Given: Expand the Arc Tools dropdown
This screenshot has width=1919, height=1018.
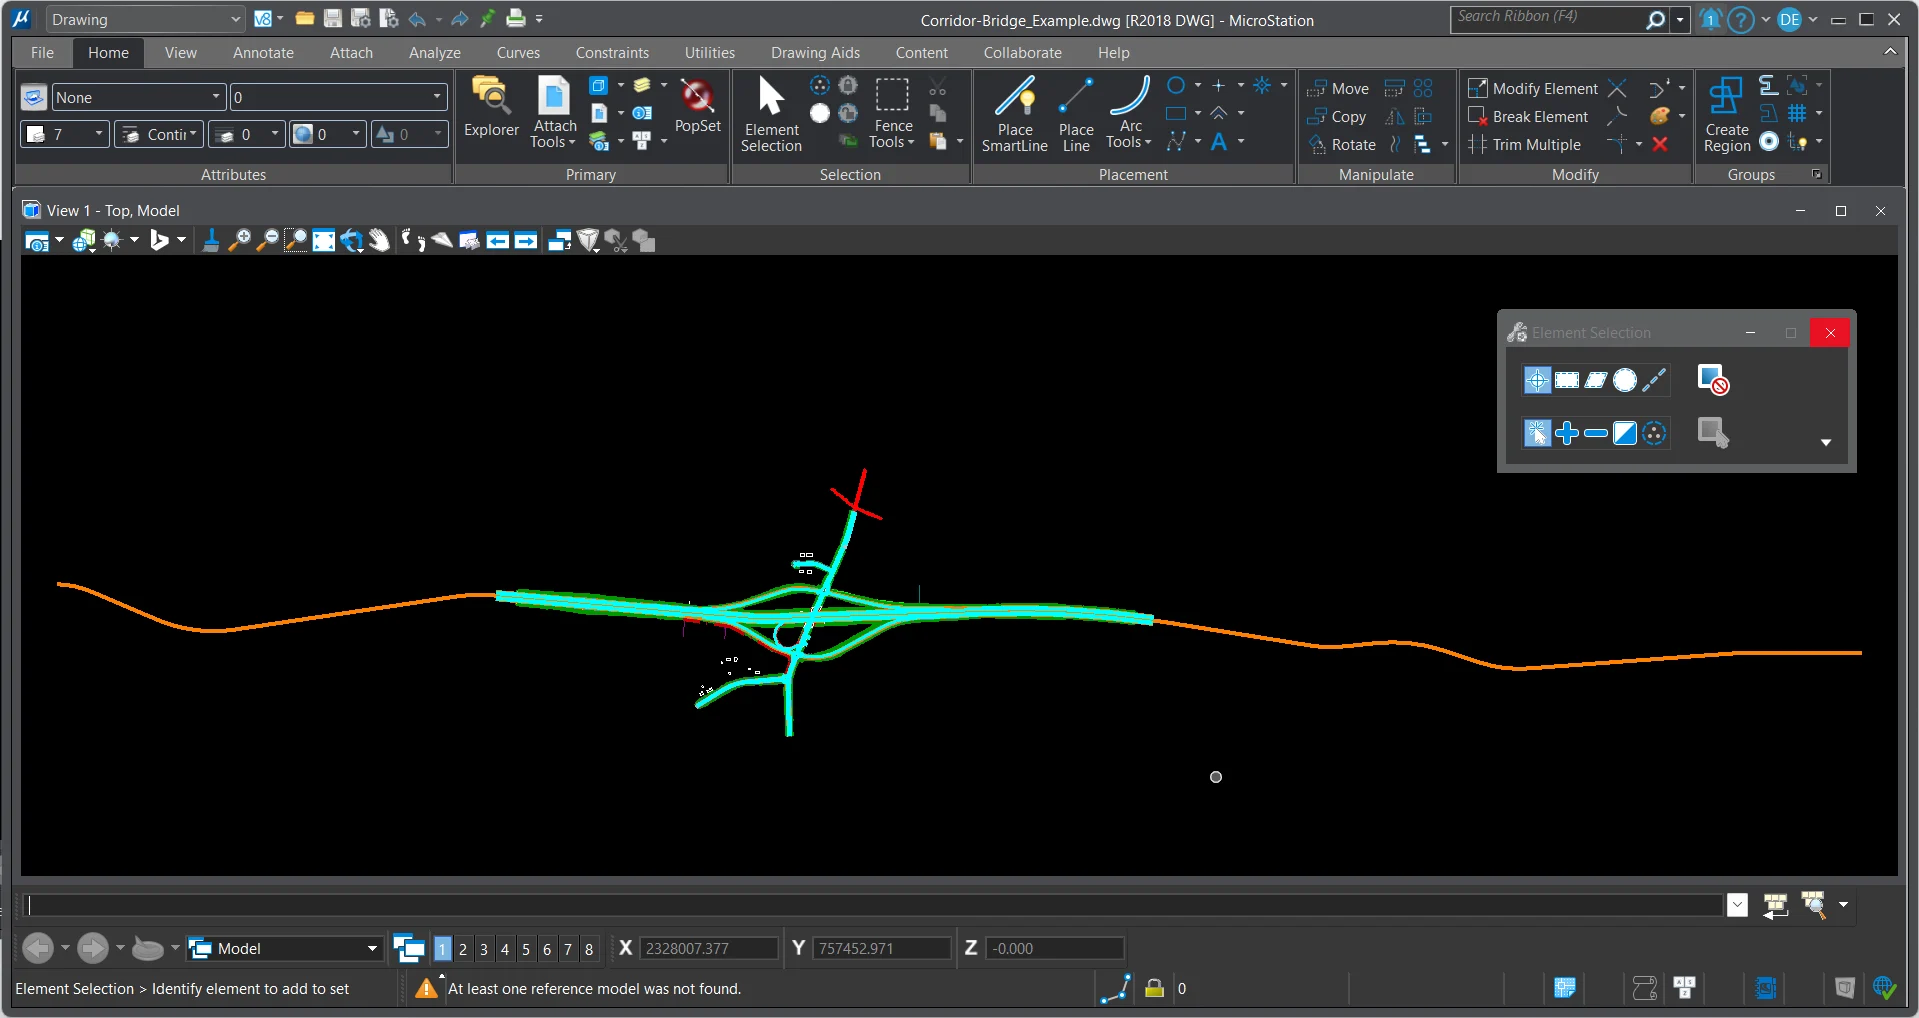Looking at the screenshot, I should pos(1129,134).
